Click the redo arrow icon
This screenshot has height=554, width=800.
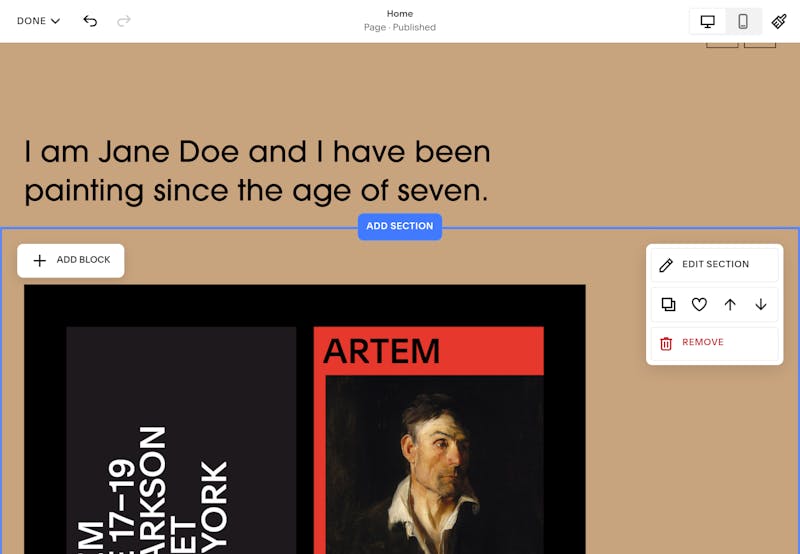click(124, 21)
